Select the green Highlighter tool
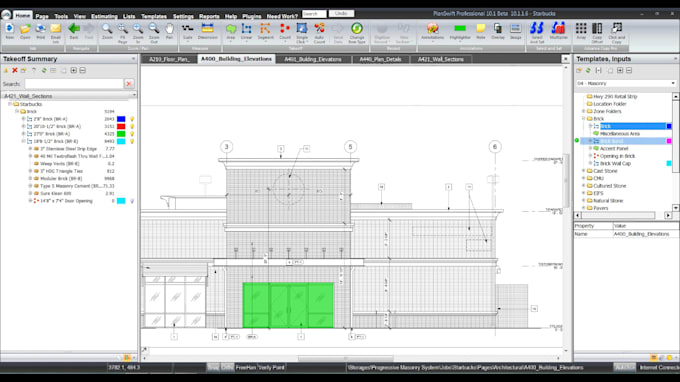Image resolution: width=680 pixels, height=382 pixels. click(x=460, y=29)
